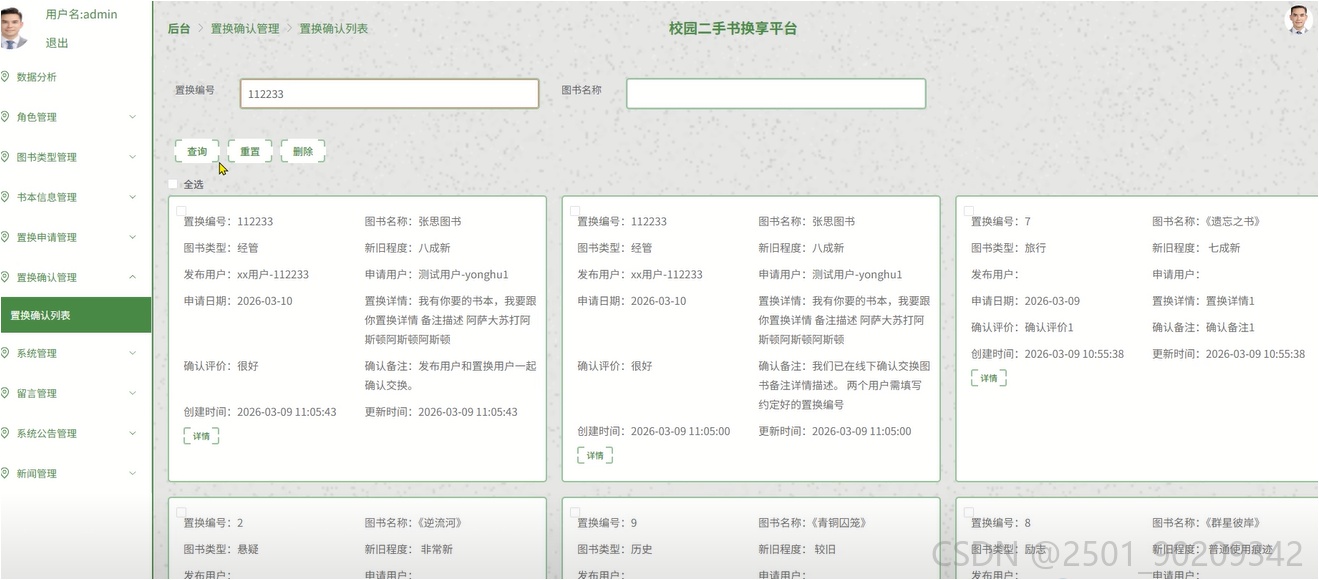Log out with the 退出 link
Image resolution: width=1319 pixels, height=580 pixels.
point(57,43)
